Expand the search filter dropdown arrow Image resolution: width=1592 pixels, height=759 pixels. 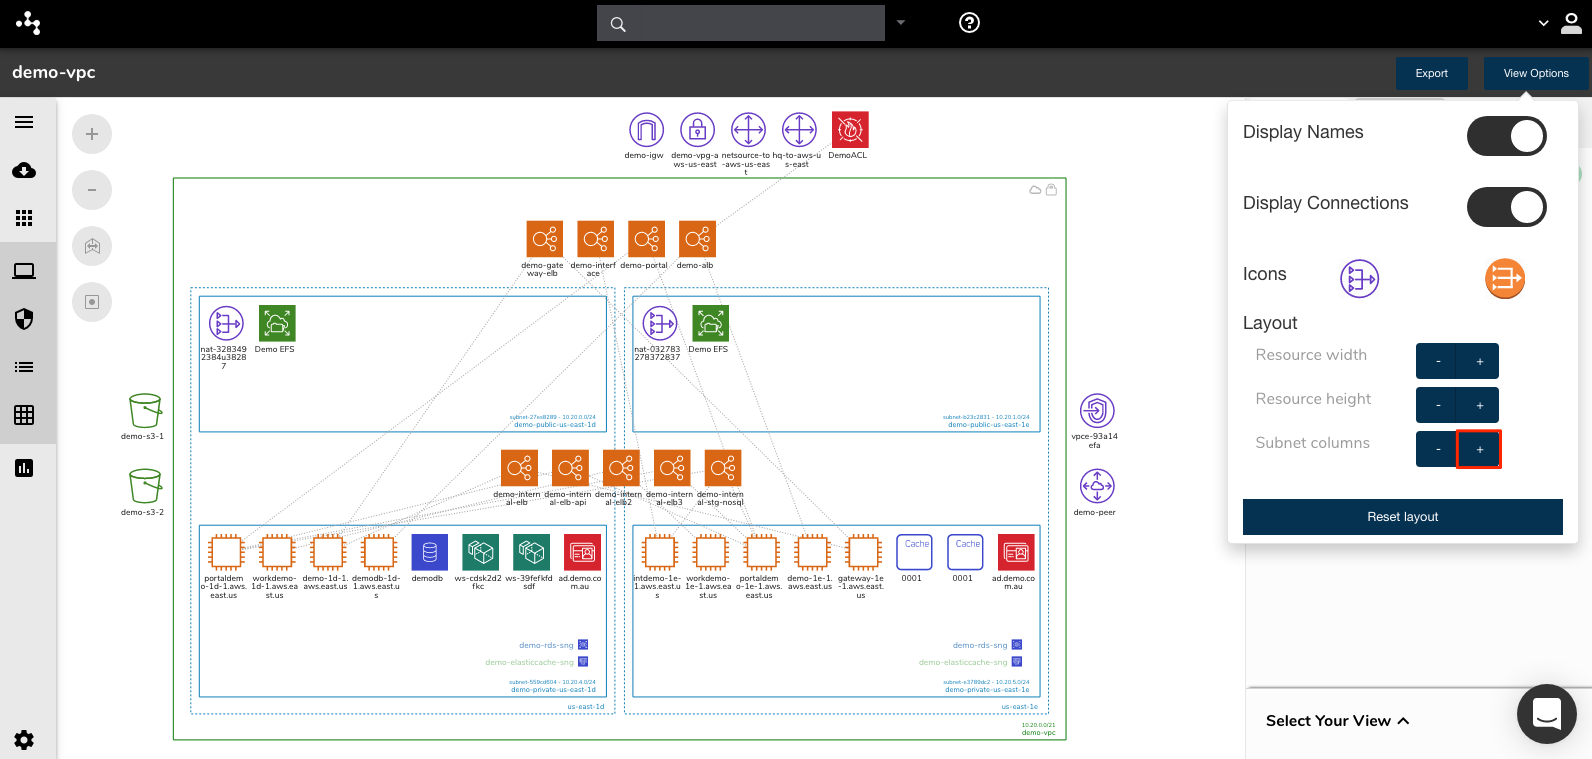tap(900, 22)
